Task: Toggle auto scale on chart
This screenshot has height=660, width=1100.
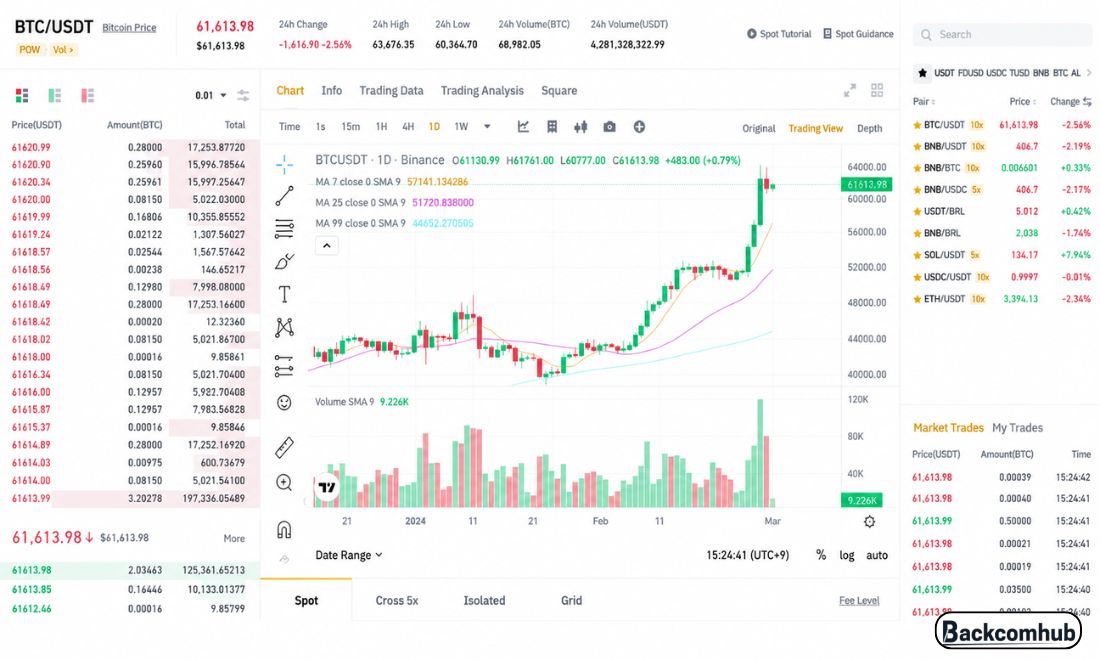Action: click(877, 555)
